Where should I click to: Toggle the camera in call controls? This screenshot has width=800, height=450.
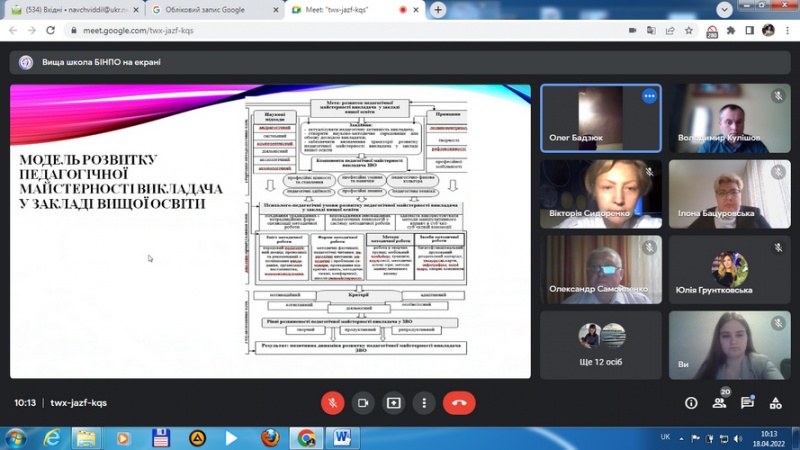(x=363, y=403)
